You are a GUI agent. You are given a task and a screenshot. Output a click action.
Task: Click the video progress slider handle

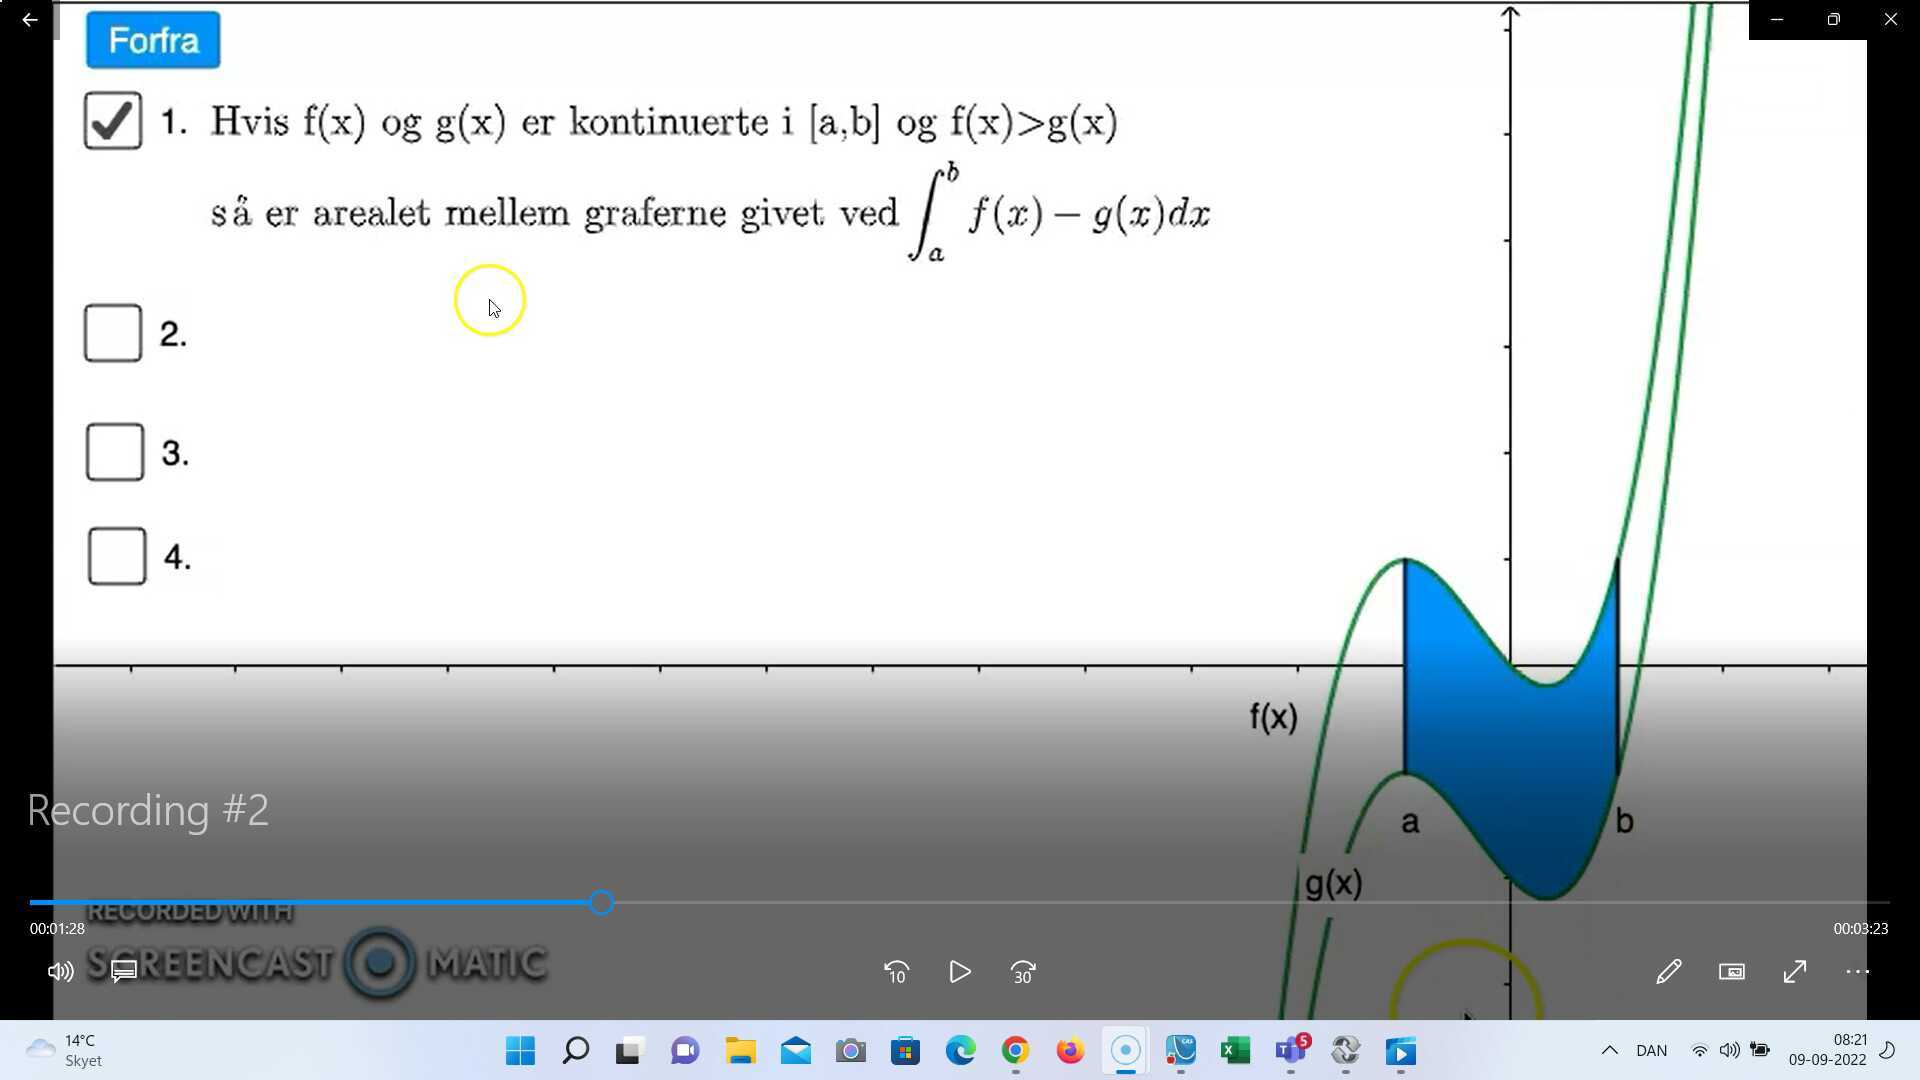point(601,903)
